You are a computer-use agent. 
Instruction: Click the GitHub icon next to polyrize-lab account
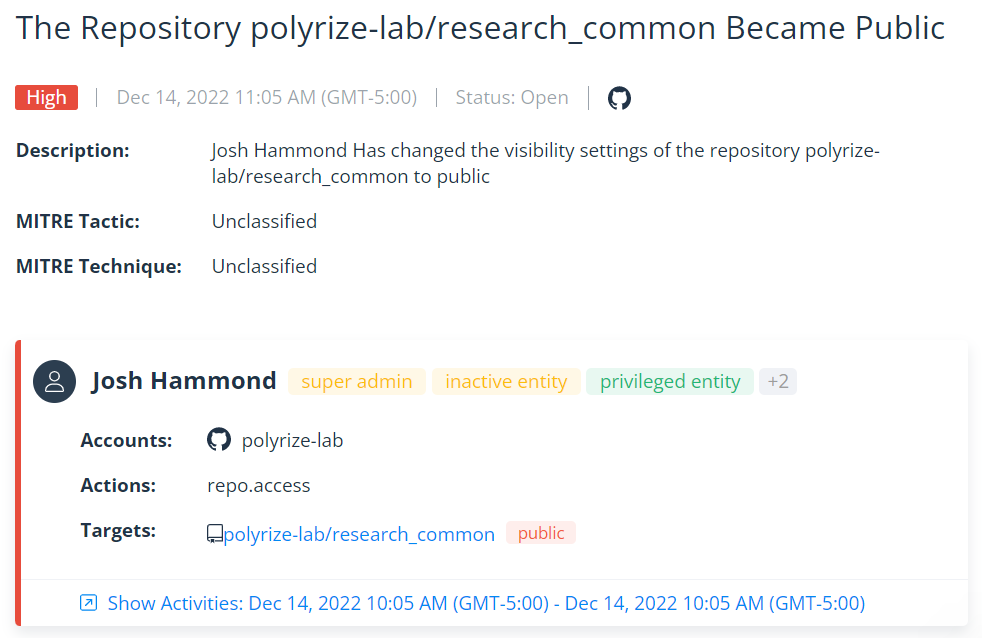pyautogui.click(x=218, y=440)
